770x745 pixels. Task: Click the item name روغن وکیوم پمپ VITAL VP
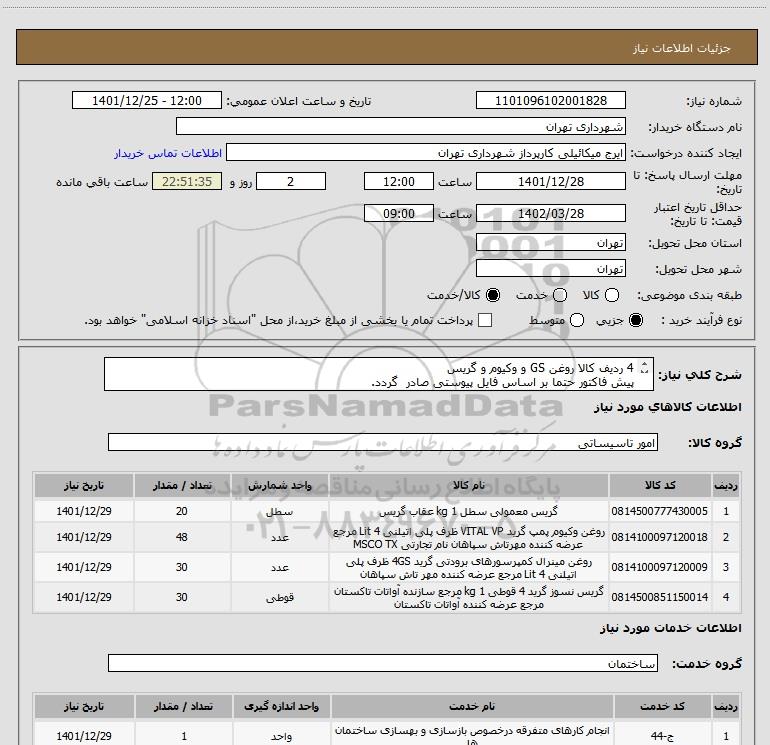tap(468, 537)
